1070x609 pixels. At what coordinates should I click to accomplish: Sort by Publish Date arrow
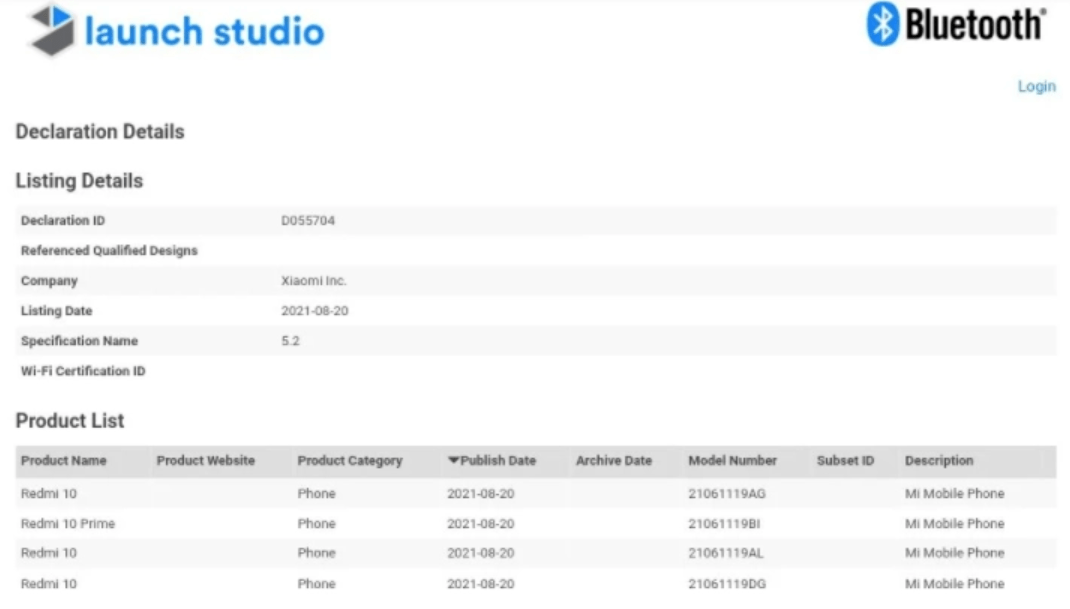[x=453, y=460]
